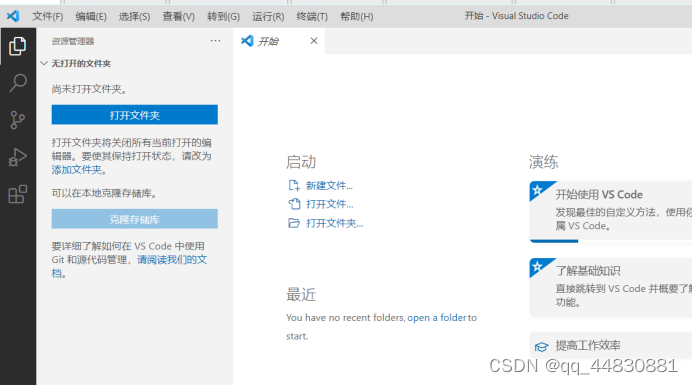This screenshot has width=693, height=385.
Task: Click the open file icon beside 打开文件
Action: coord(294,204)
